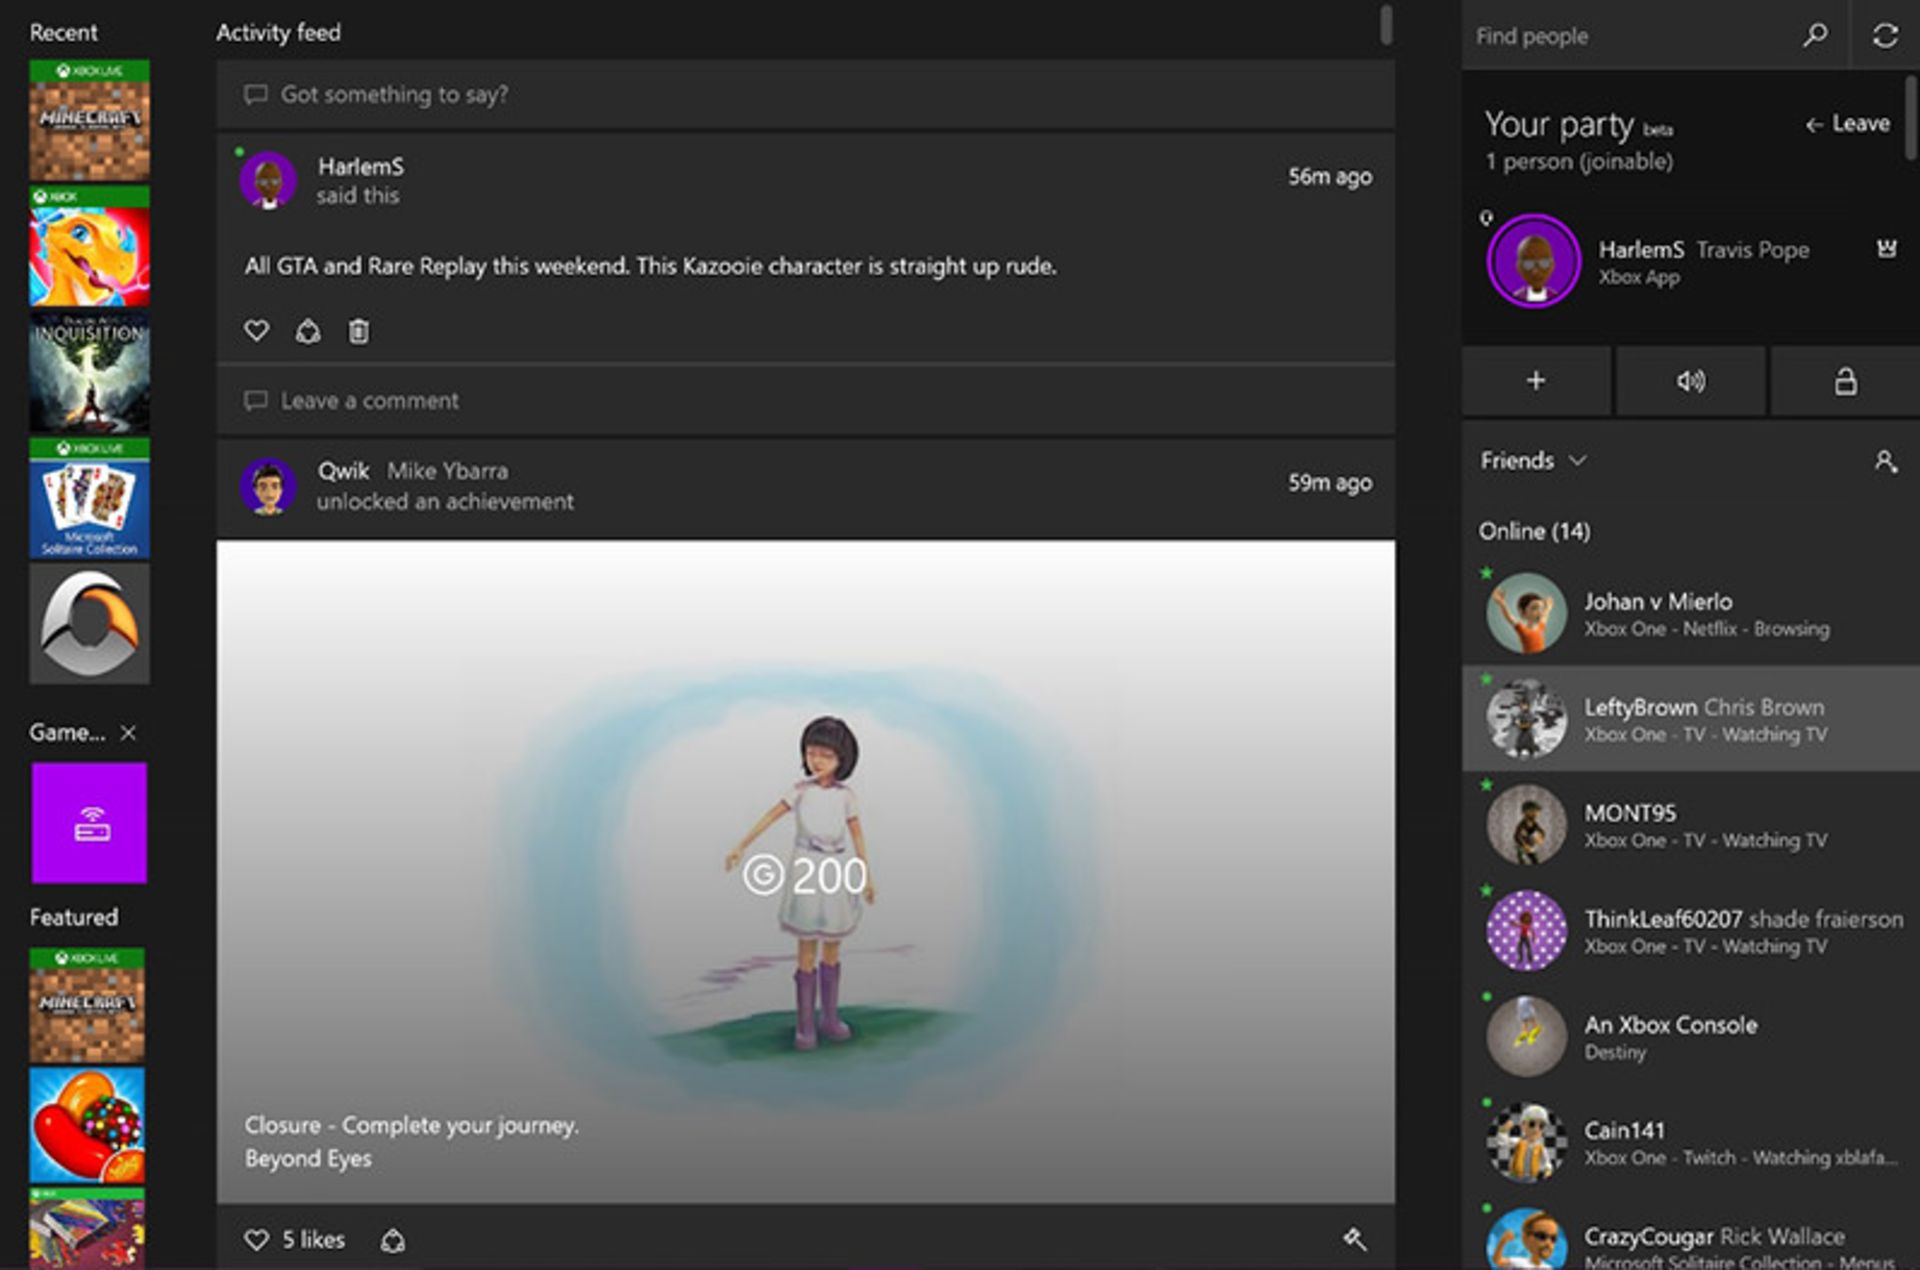Click the "1 person (joinable)" party status
Viewport: 1920px width, 1270px height.
point(1578,161)
